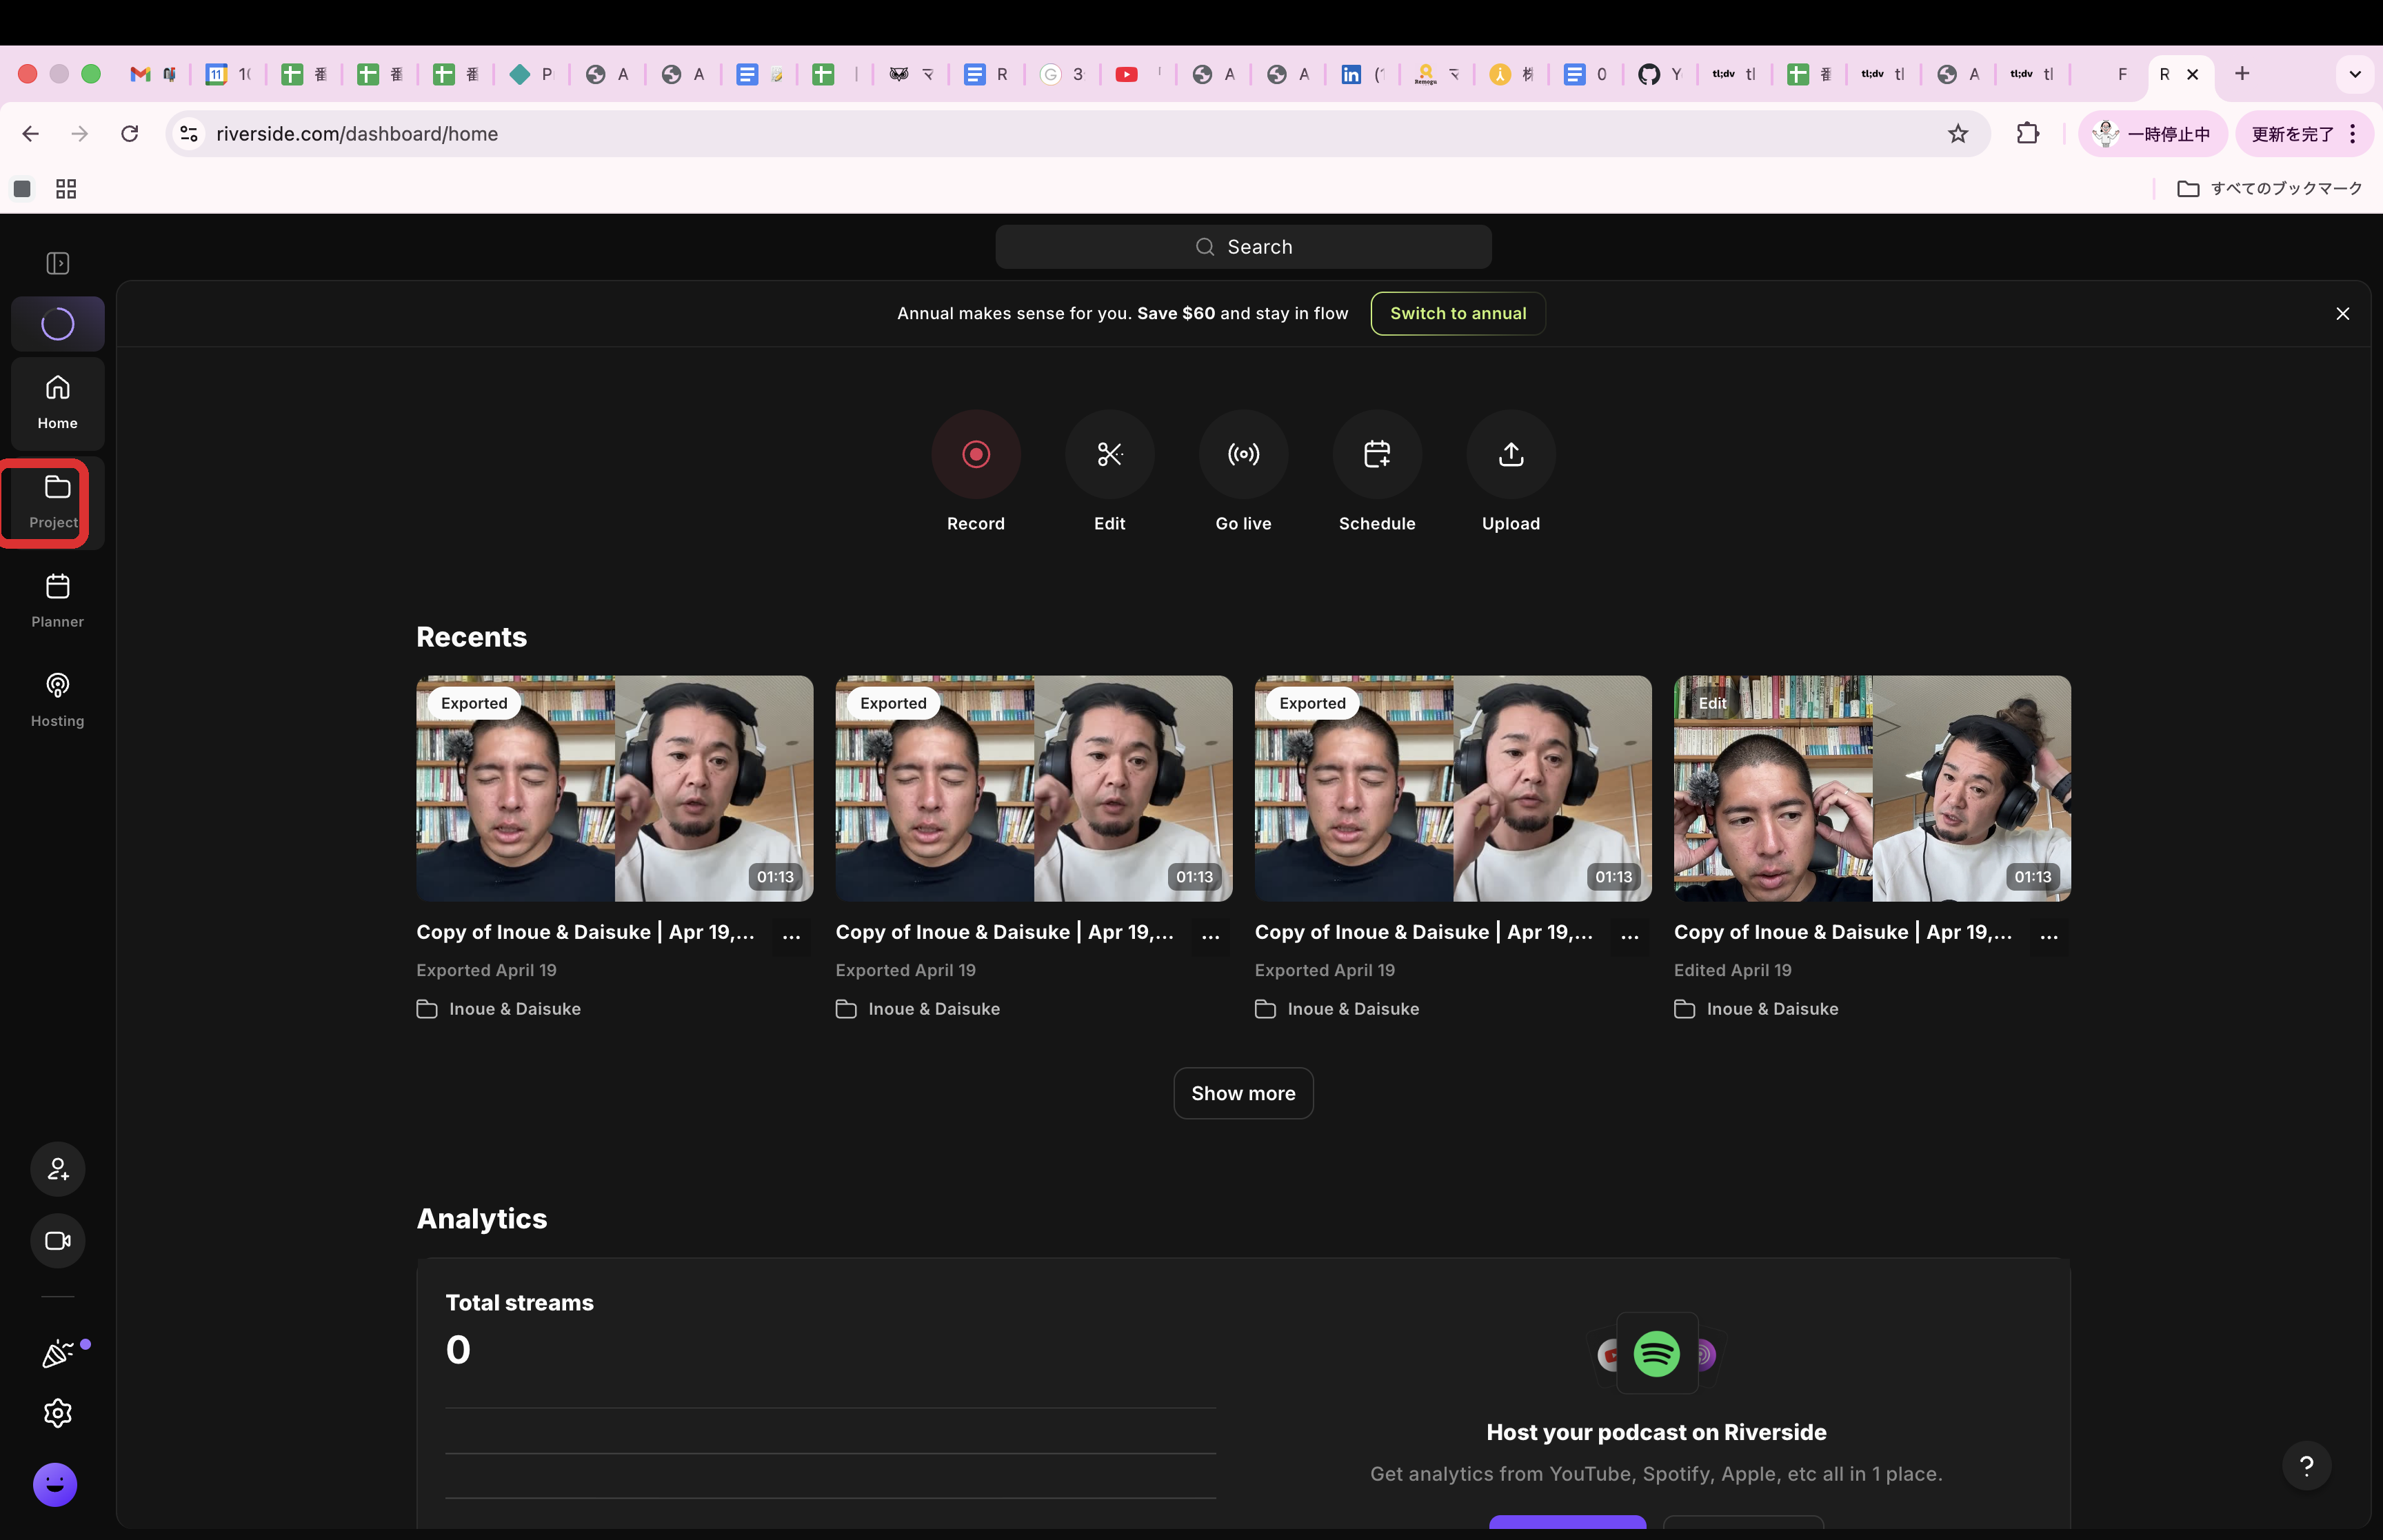This screenshot has width=2383, height=1540.
Task: Click the Riverside Search field
Action: coord(1243,247)
